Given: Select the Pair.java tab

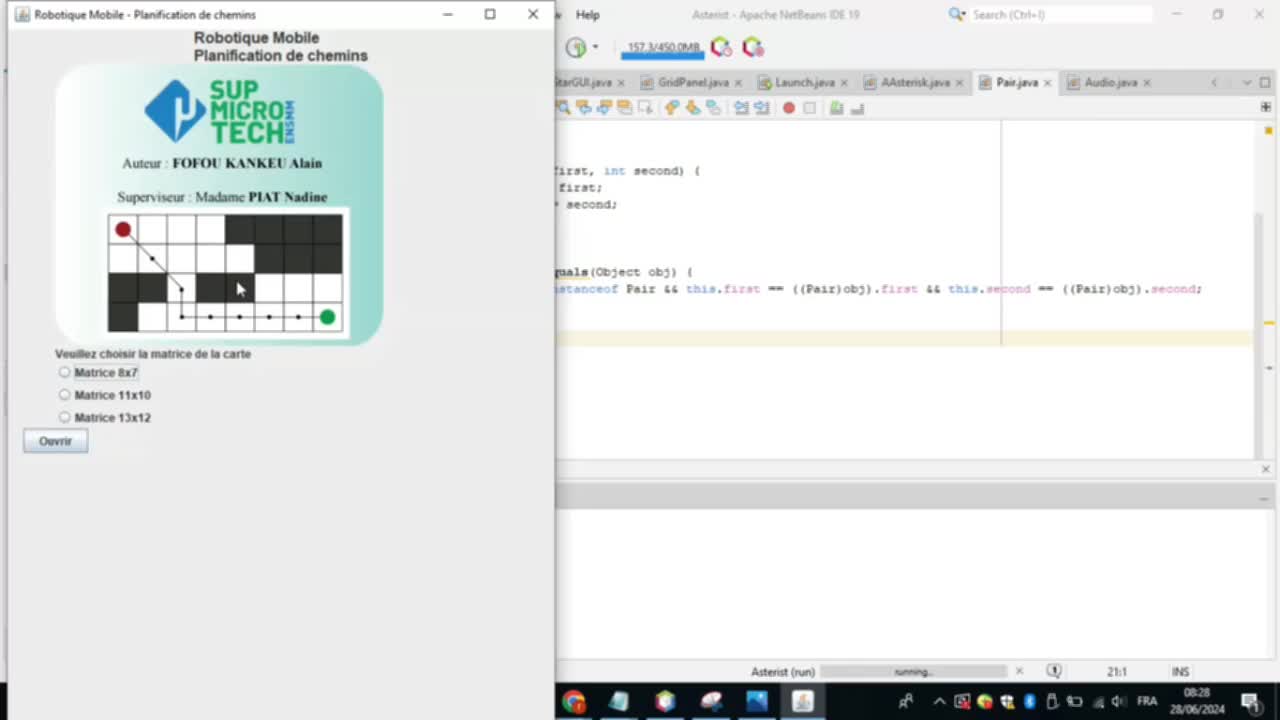Looking at the screenshot, I should point(1017,83).
